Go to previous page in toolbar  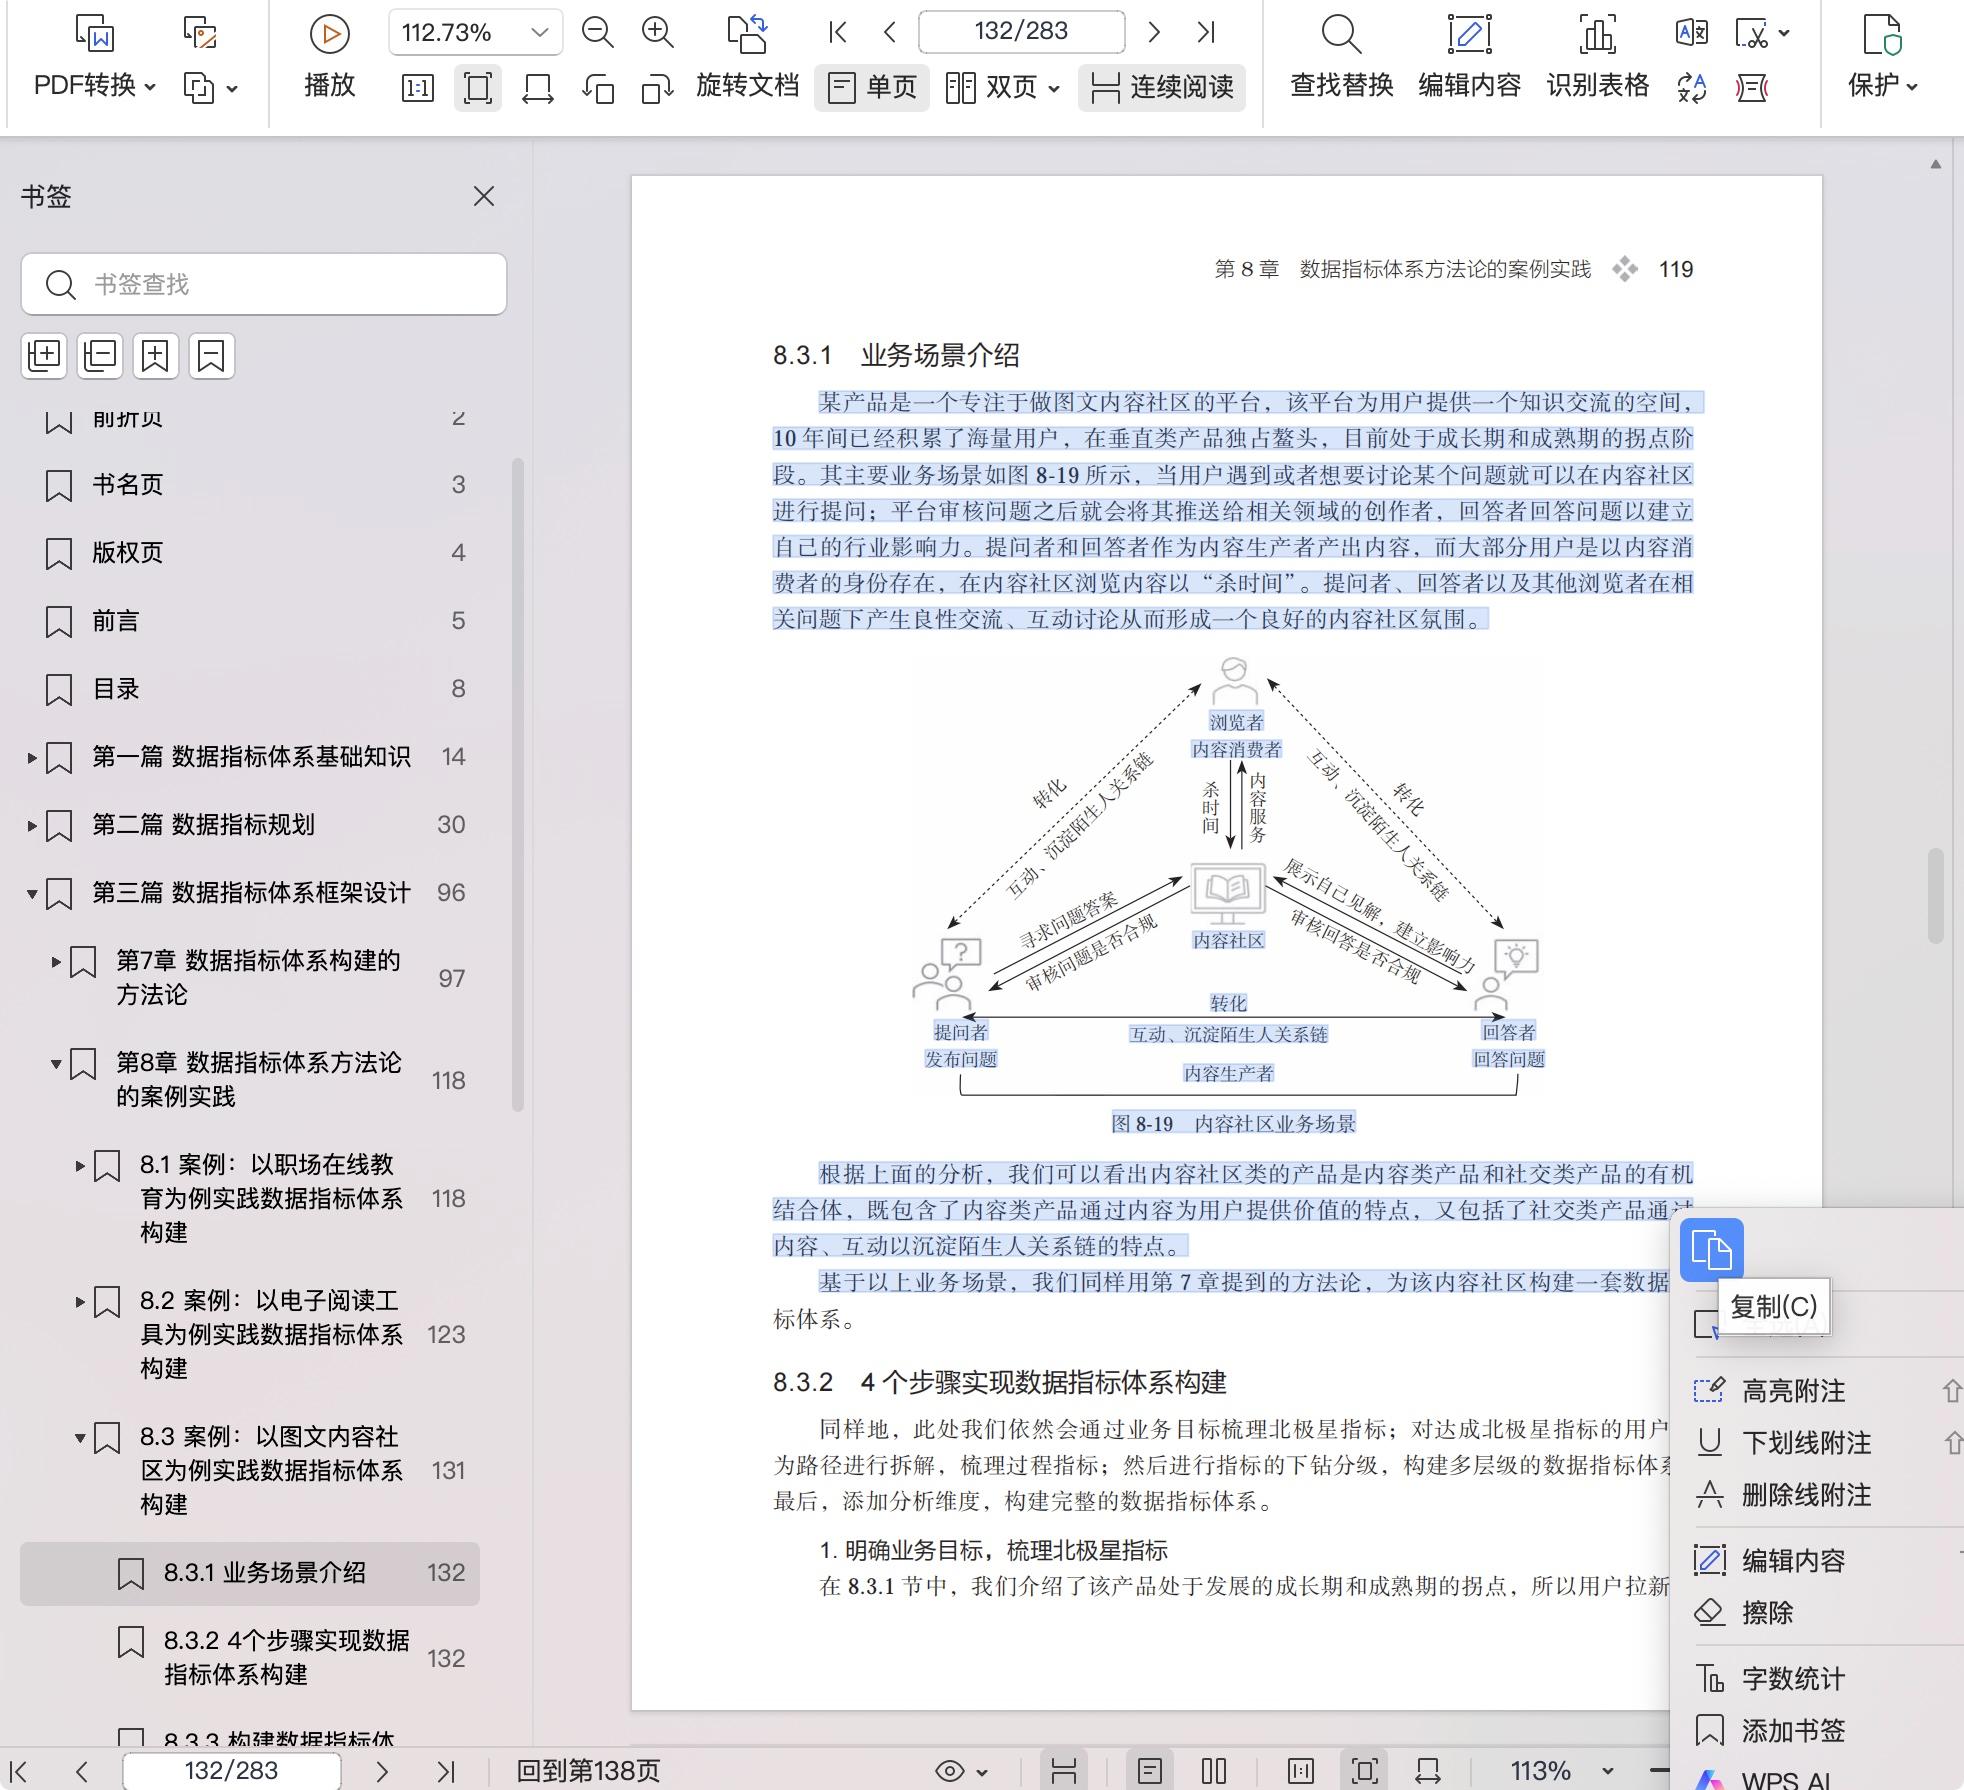pos(889,32)
